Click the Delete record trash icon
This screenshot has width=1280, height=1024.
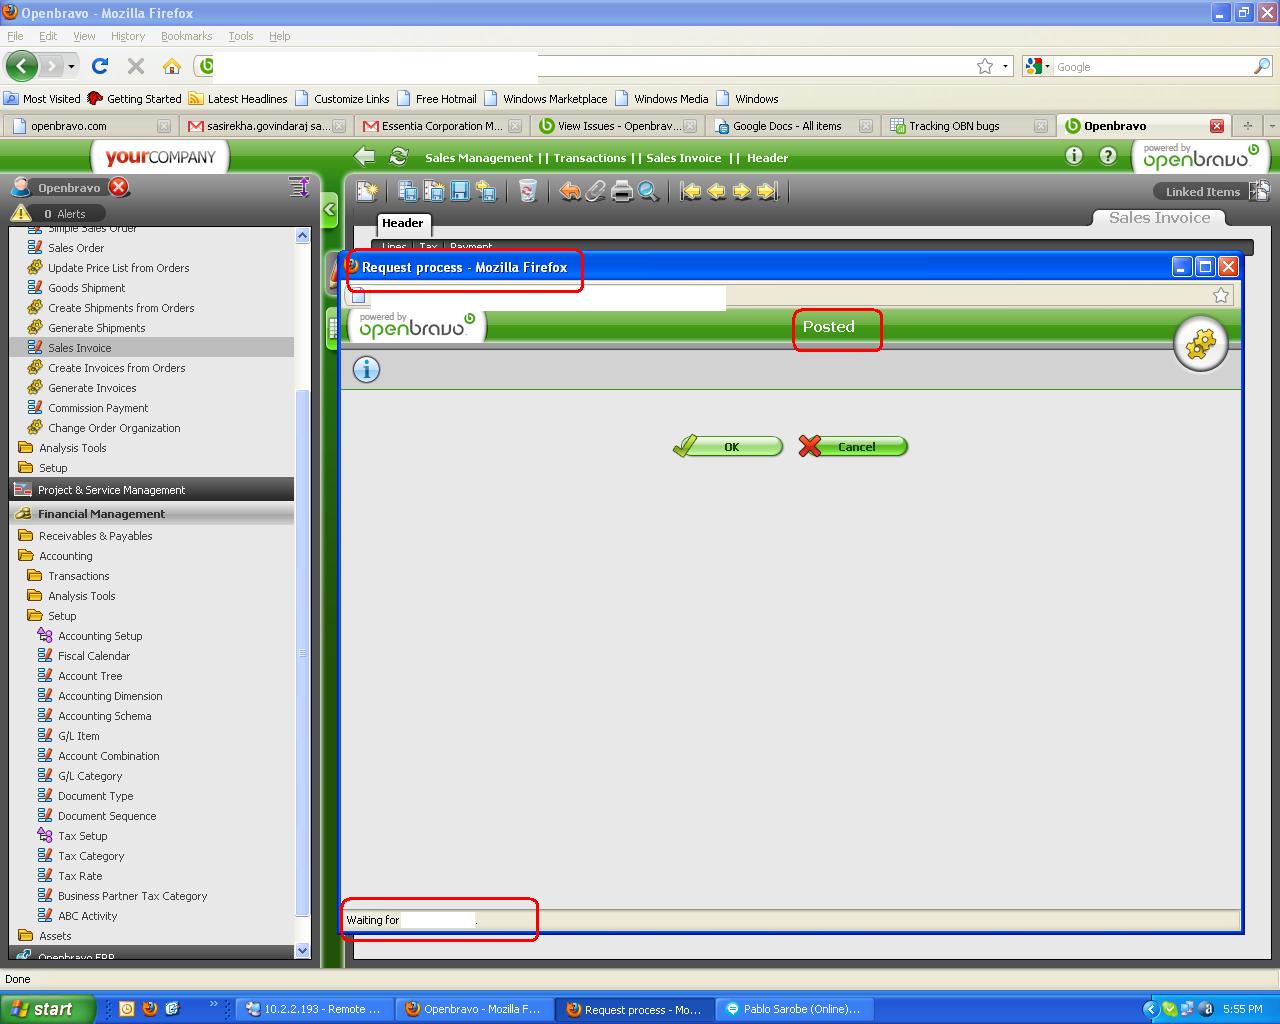point(528,191)
